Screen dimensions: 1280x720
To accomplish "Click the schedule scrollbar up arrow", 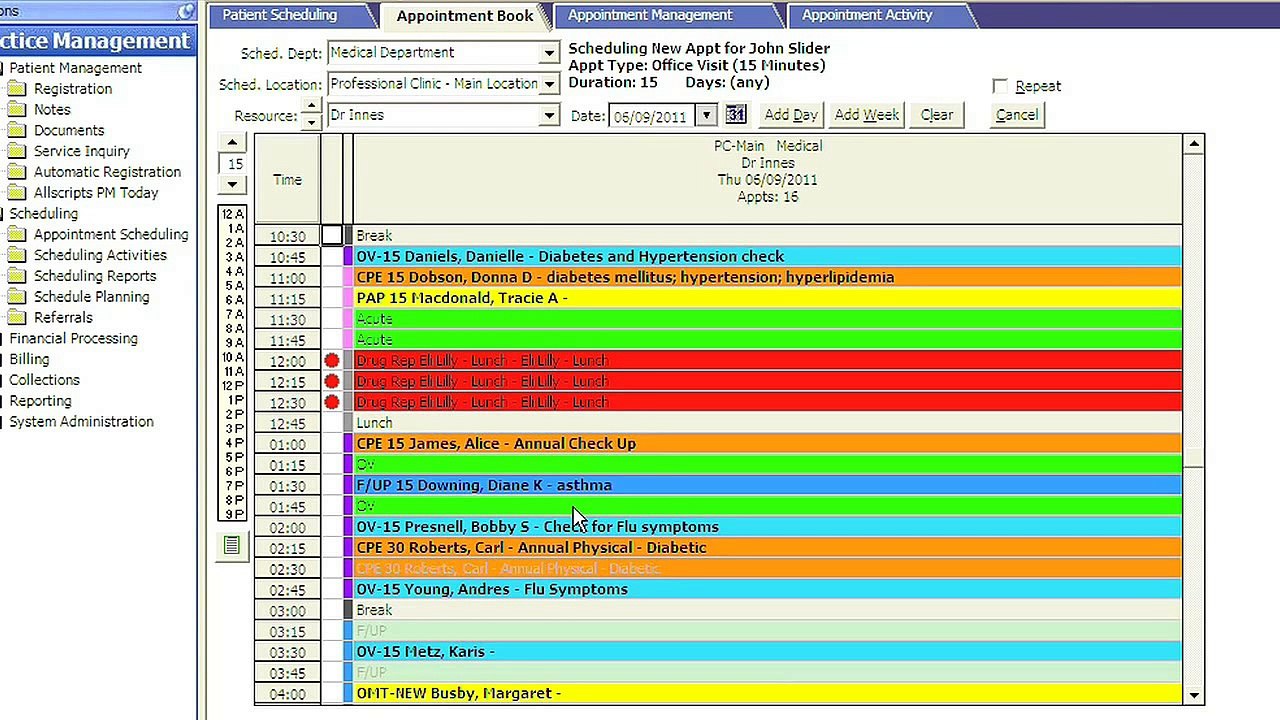I will click(x=1194, y=145).
